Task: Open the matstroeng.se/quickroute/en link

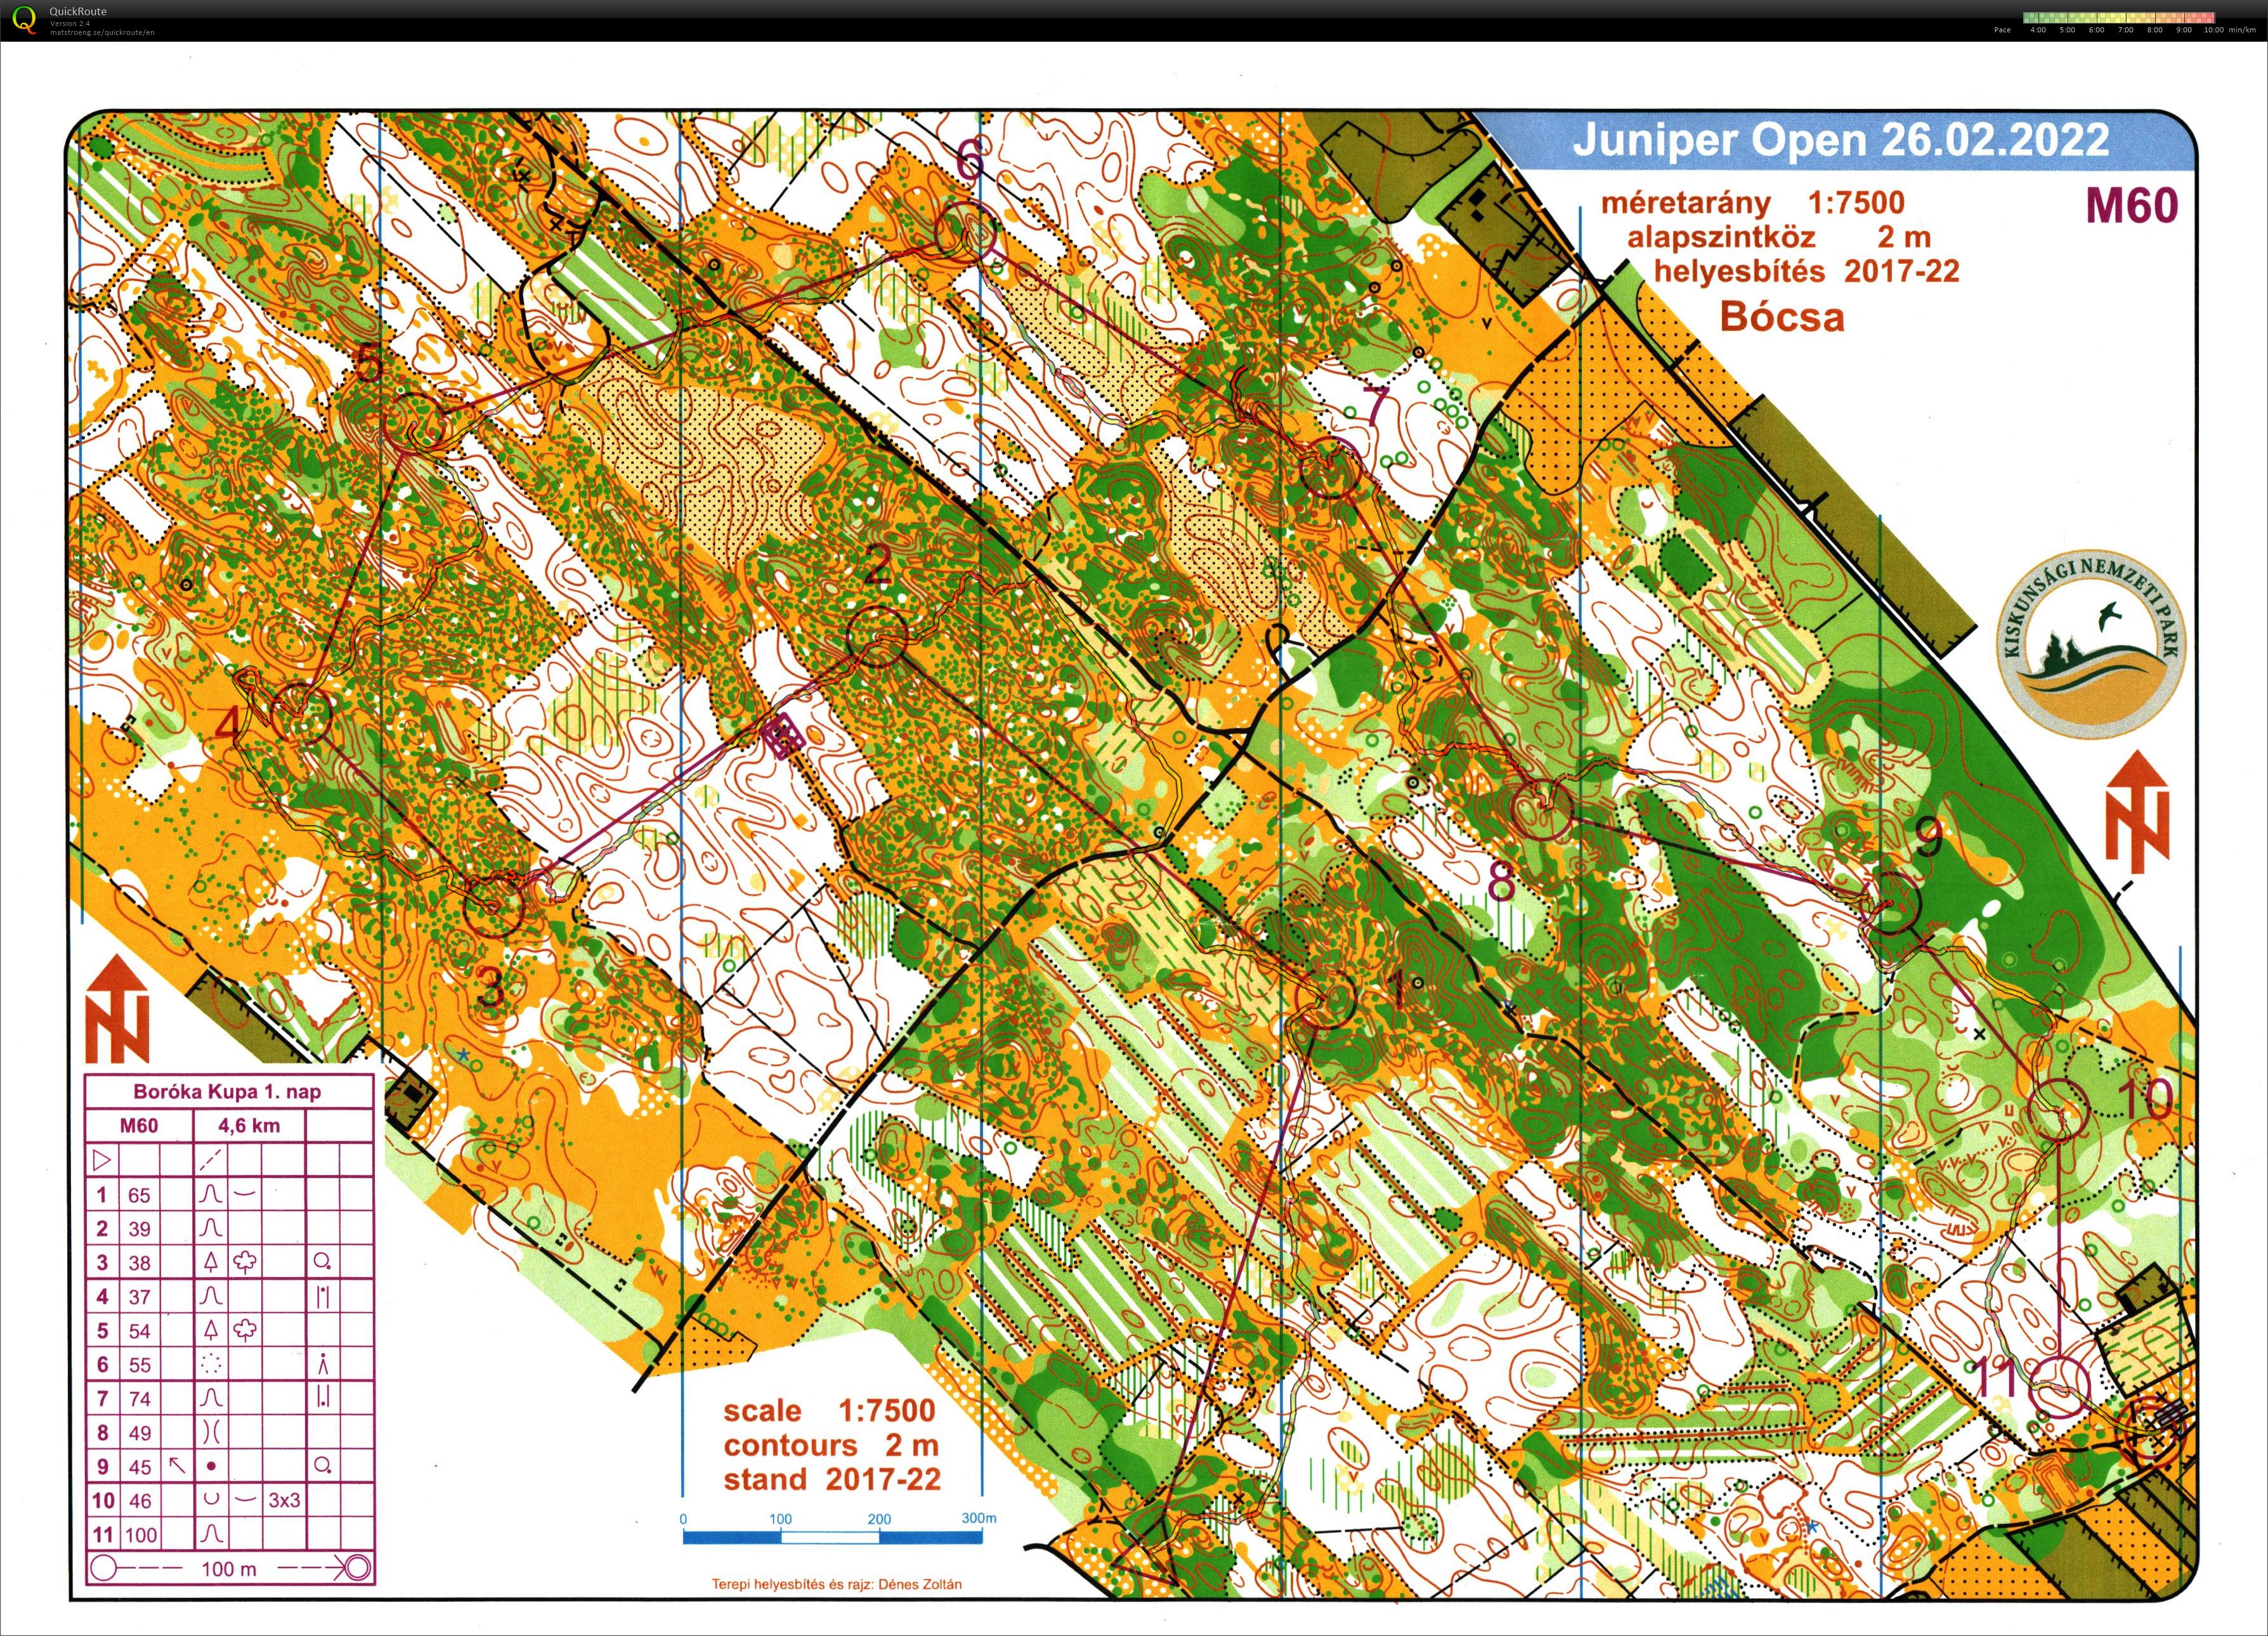Action: tap(102, 32)
